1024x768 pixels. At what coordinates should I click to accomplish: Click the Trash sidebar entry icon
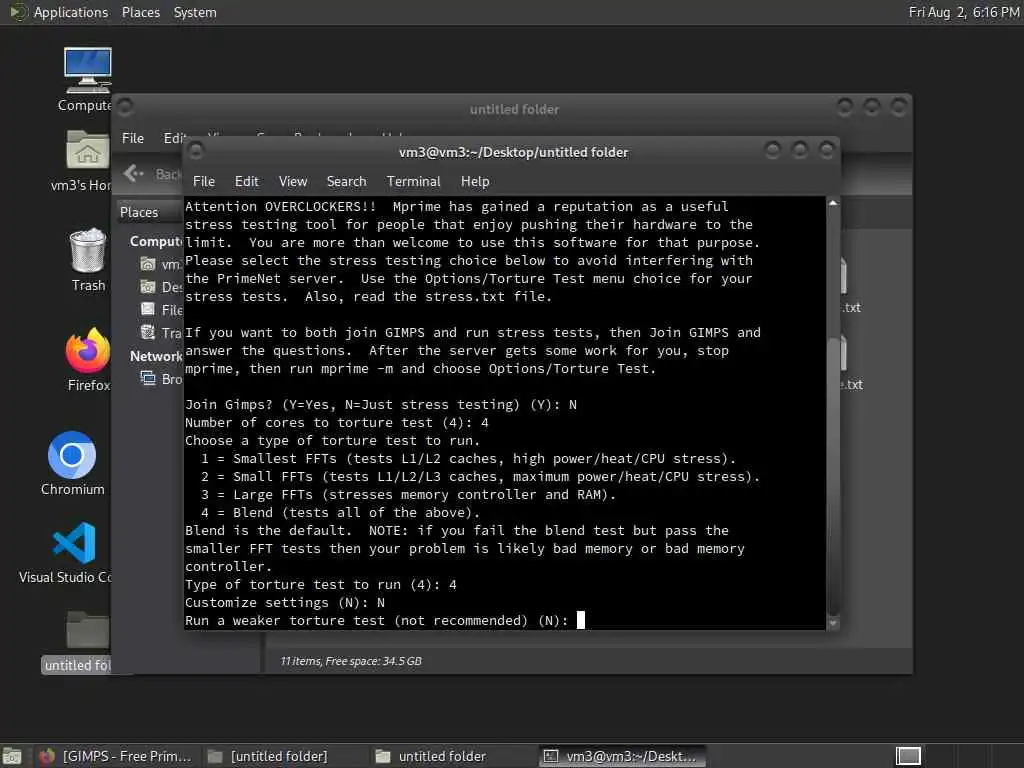[148, 332]
